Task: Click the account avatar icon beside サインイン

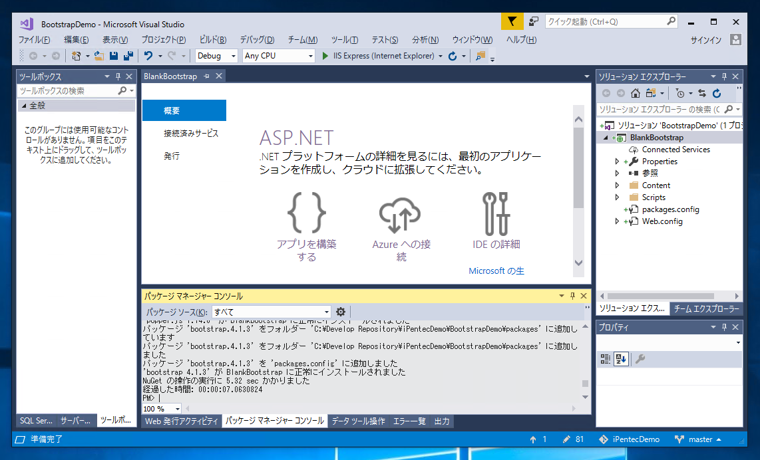Action: point(736,40)
